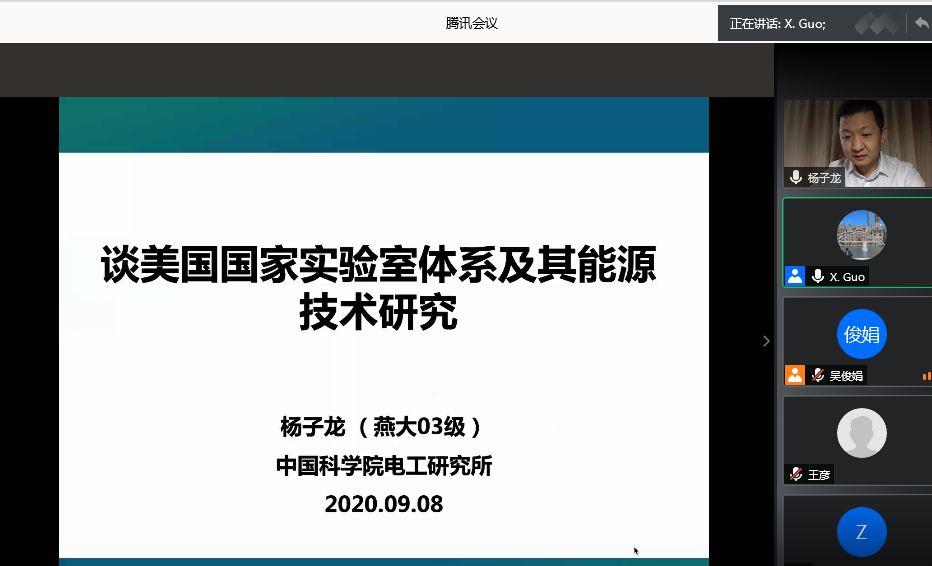Click the blue 俊娟 avatar circle
The width and height of the screenshot is (932, 566).
click(861, 334)
